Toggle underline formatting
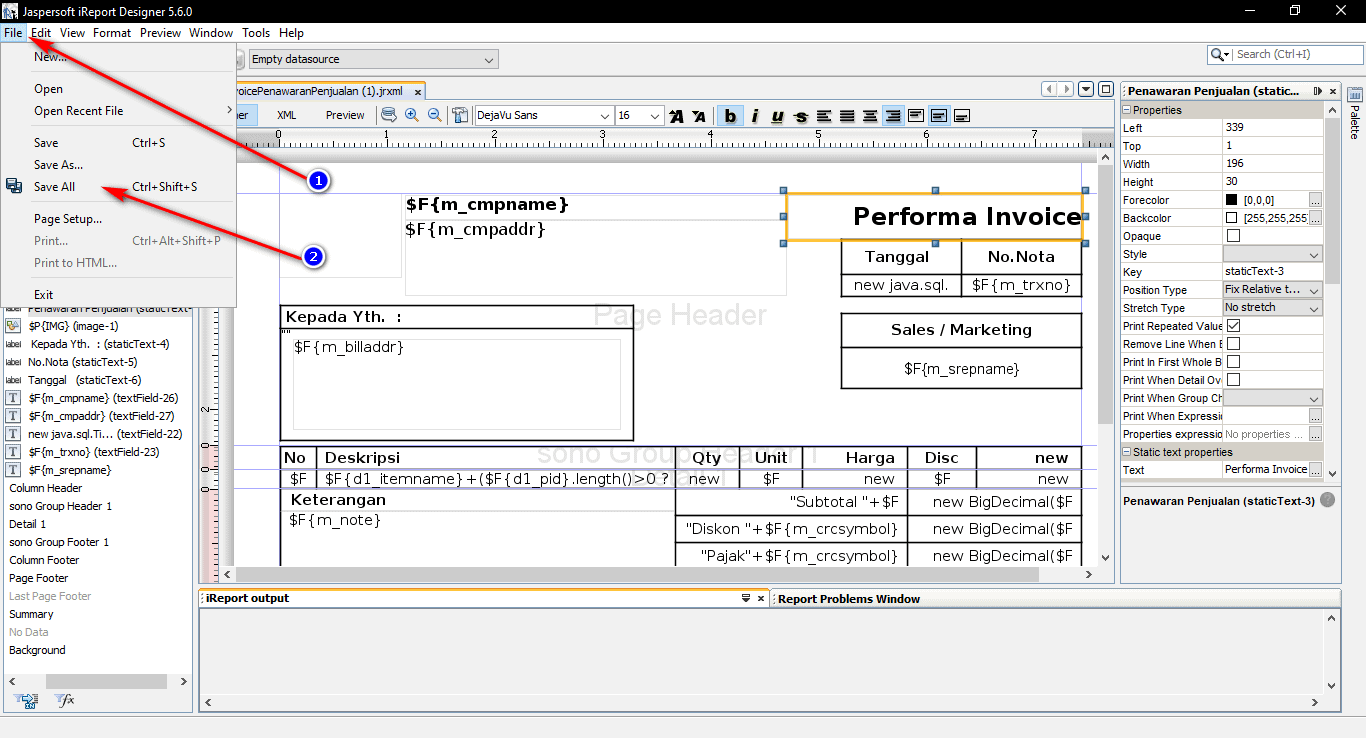This screenshot has width=1366, height=738. coord(777,116)
